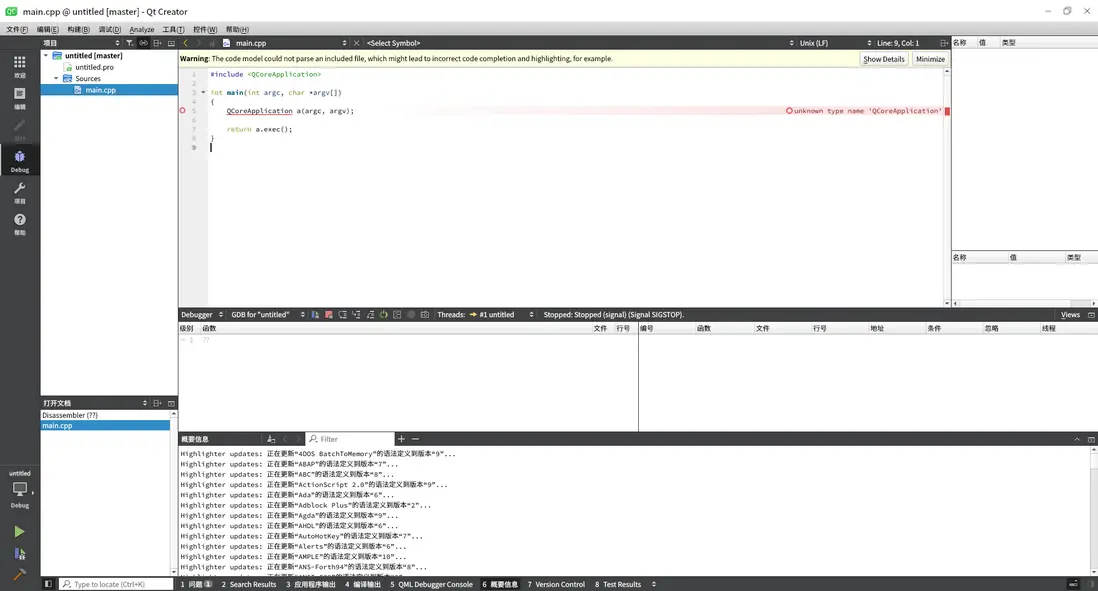Fold the main function at line 3
Viewport: 1098px width, 591px height.
204,92
